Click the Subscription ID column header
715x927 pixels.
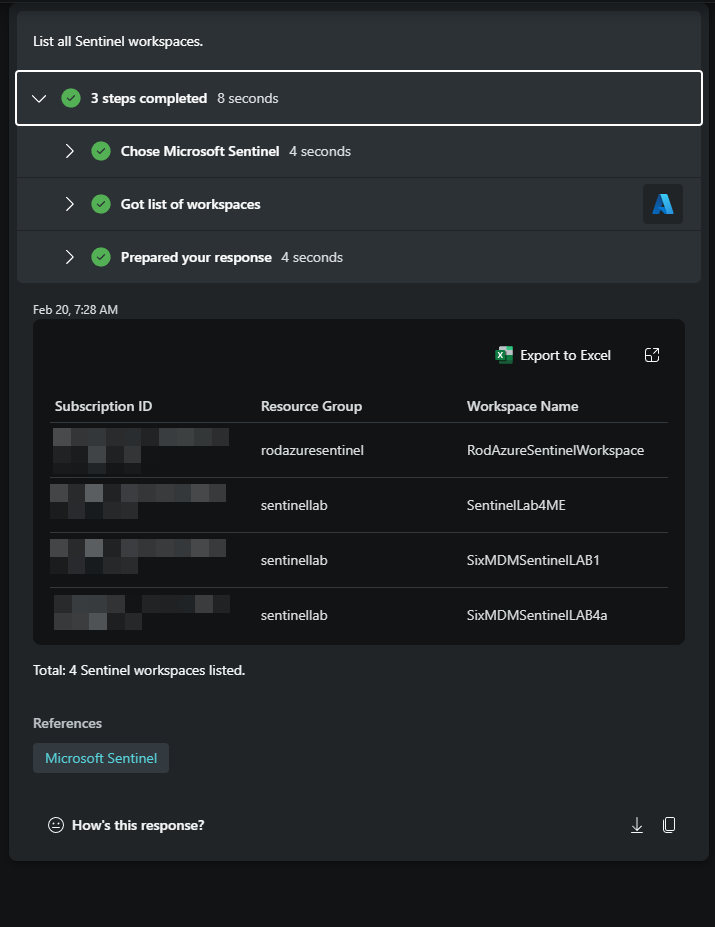pos(103,406)
